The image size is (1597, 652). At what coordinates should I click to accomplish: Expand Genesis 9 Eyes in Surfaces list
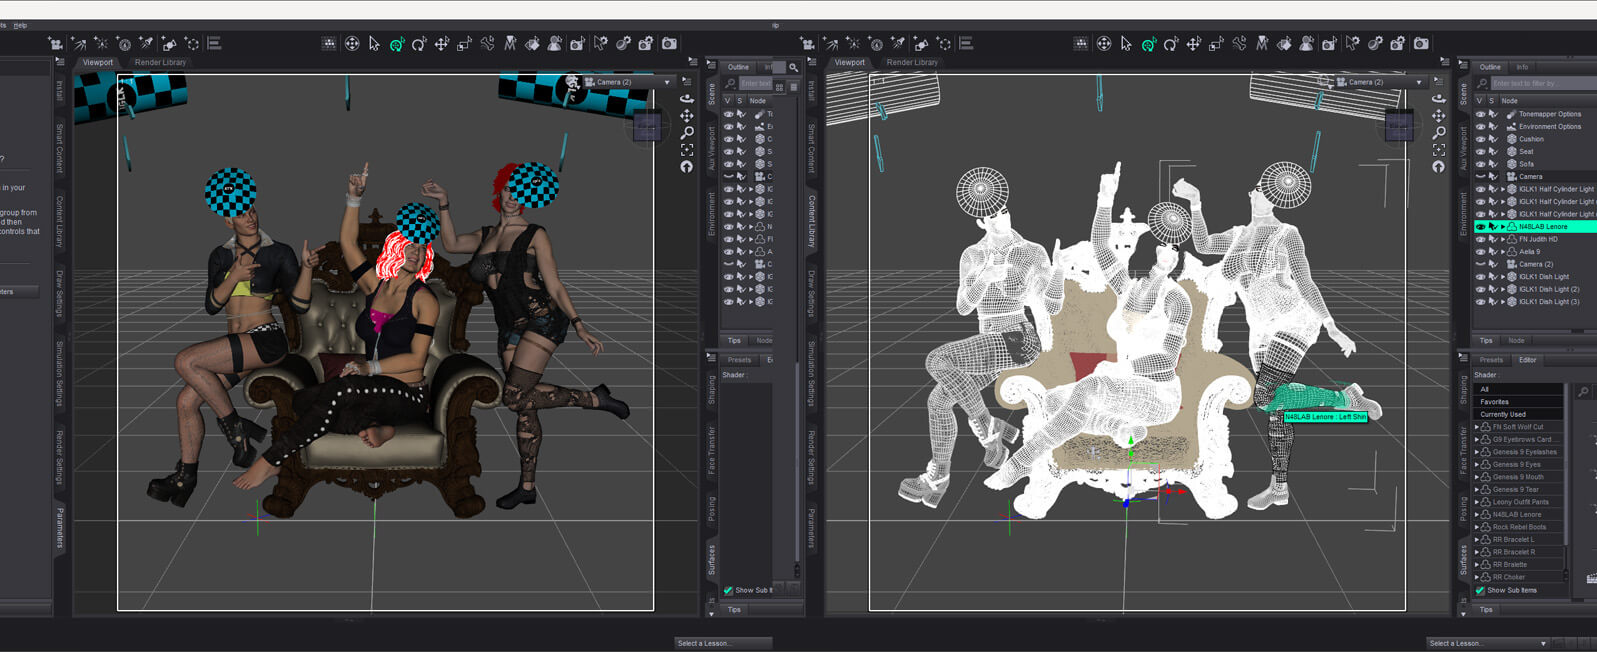[1477, 465]
